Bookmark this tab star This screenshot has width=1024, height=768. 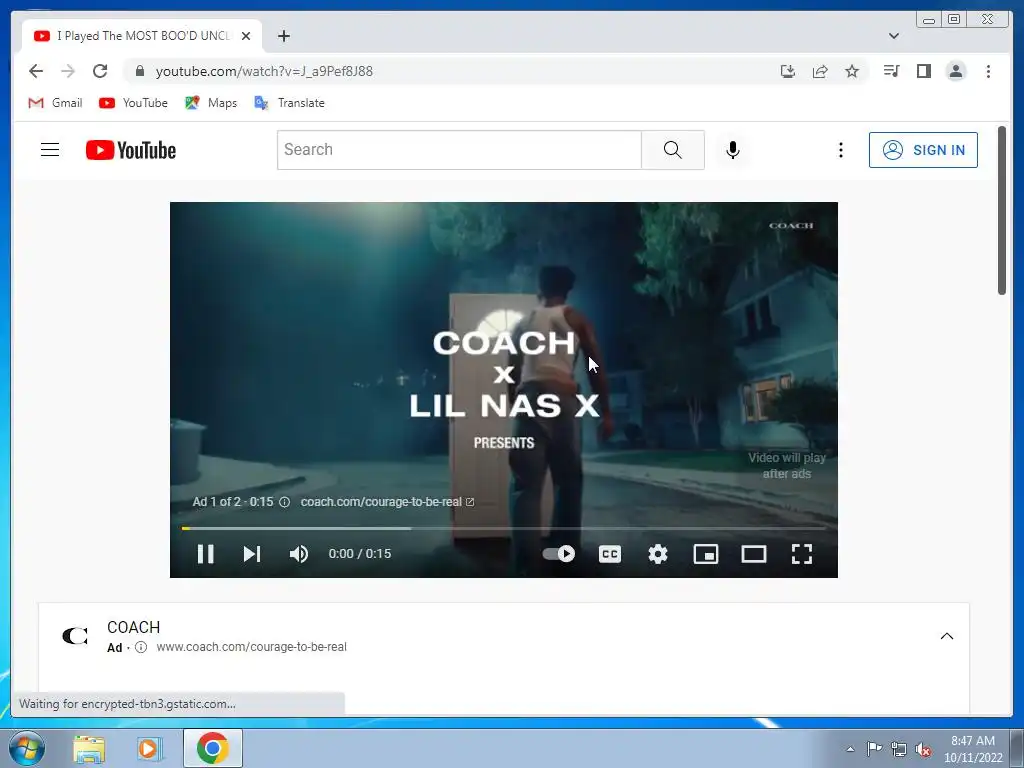[852, 71]
